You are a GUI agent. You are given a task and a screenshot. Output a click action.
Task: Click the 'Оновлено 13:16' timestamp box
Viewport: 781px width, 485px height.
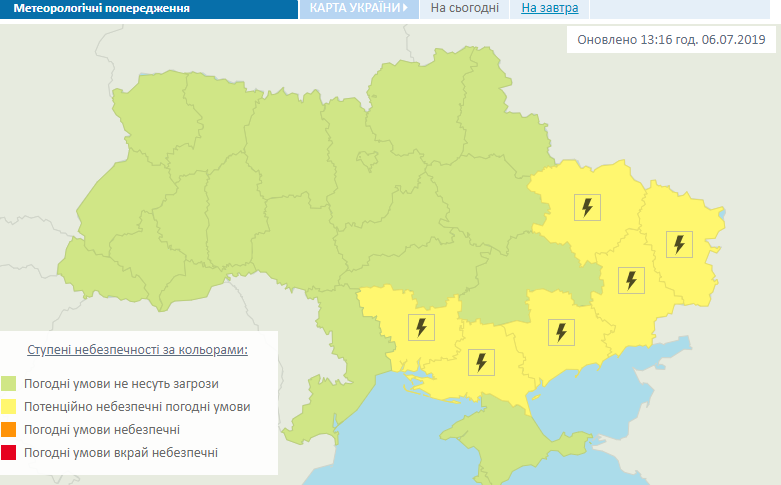(x=672, y=40)
